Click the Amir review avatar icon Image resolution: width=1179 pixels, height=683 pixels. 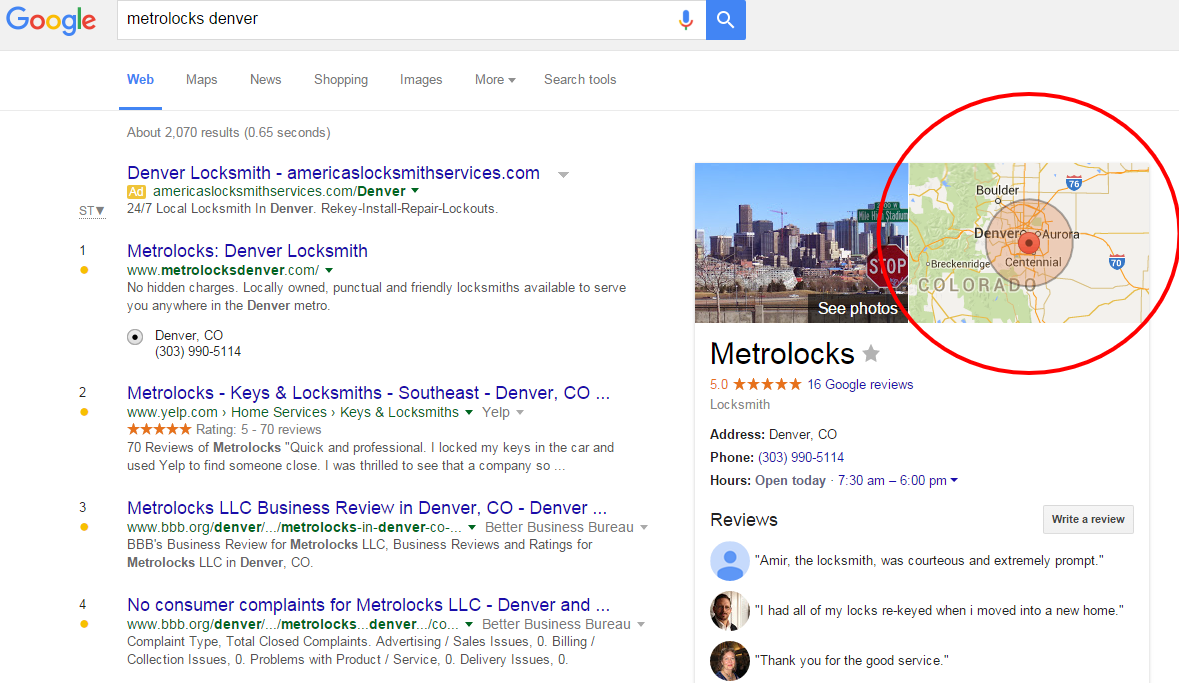(x=730, y=561)
